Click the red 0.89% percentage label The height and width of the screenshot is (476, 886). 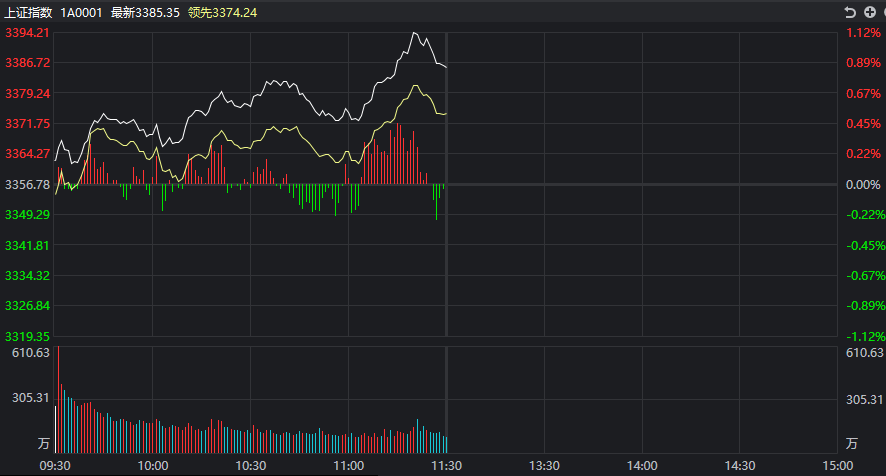point(863,63)
